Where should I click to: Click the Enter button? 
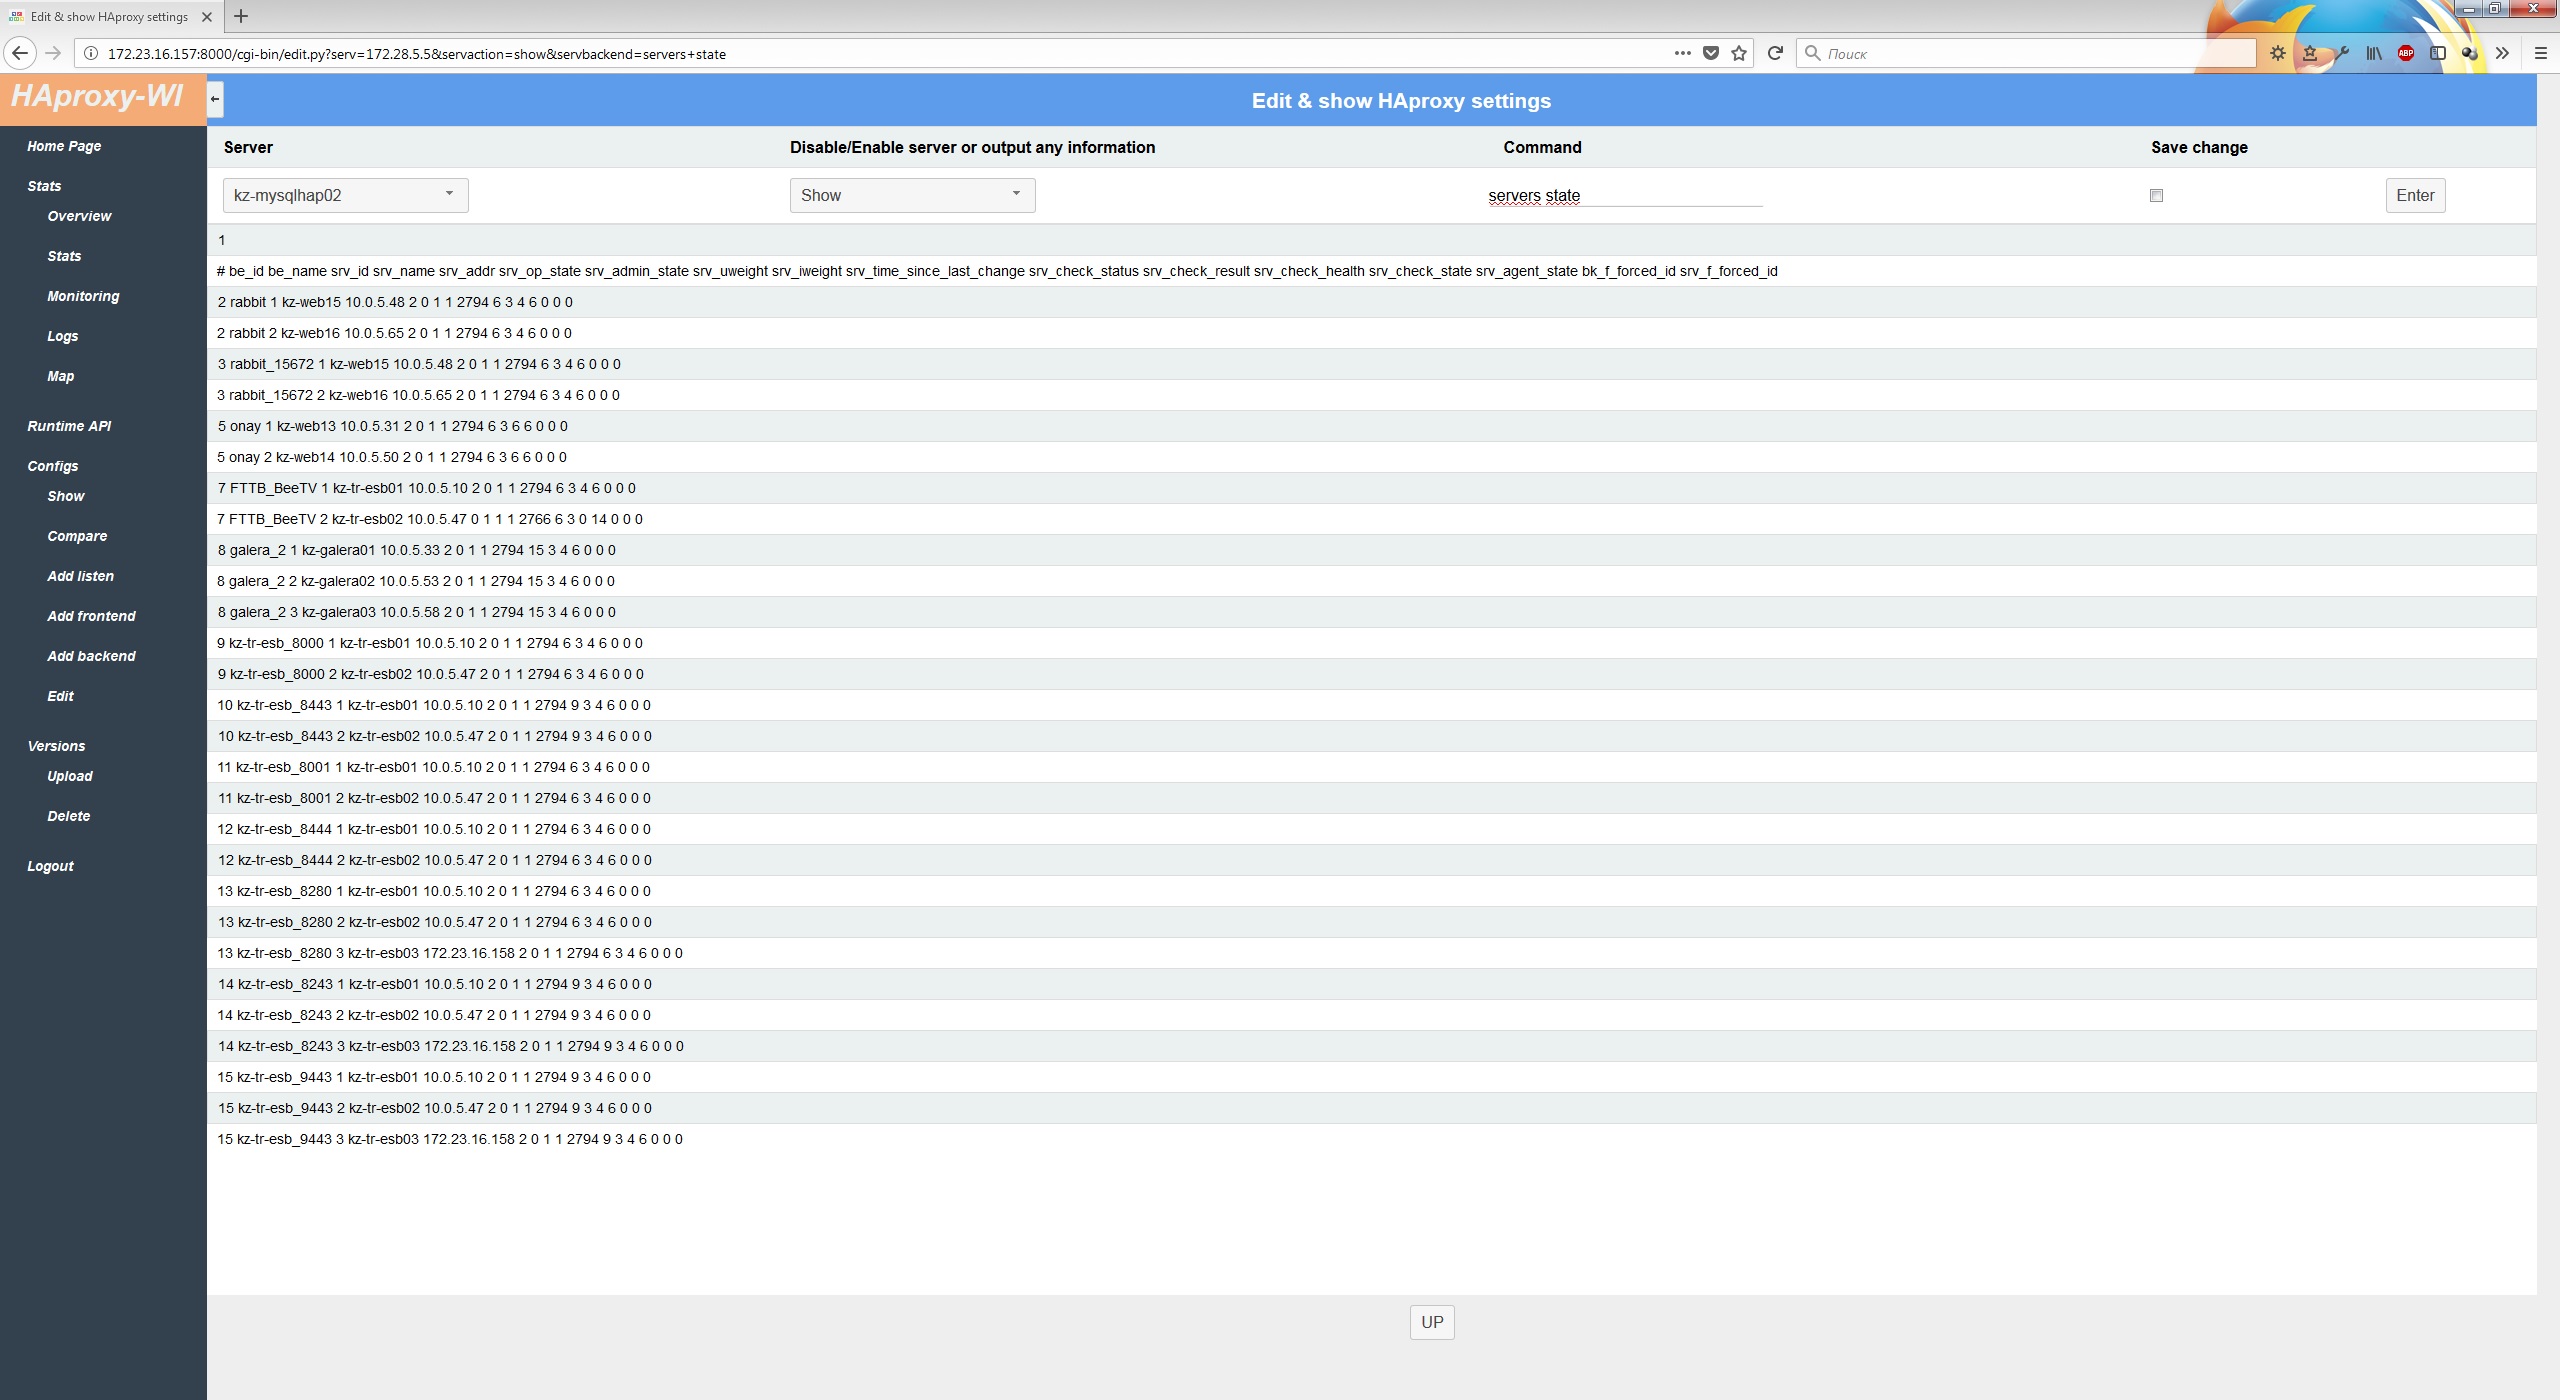pos(2415,195)
